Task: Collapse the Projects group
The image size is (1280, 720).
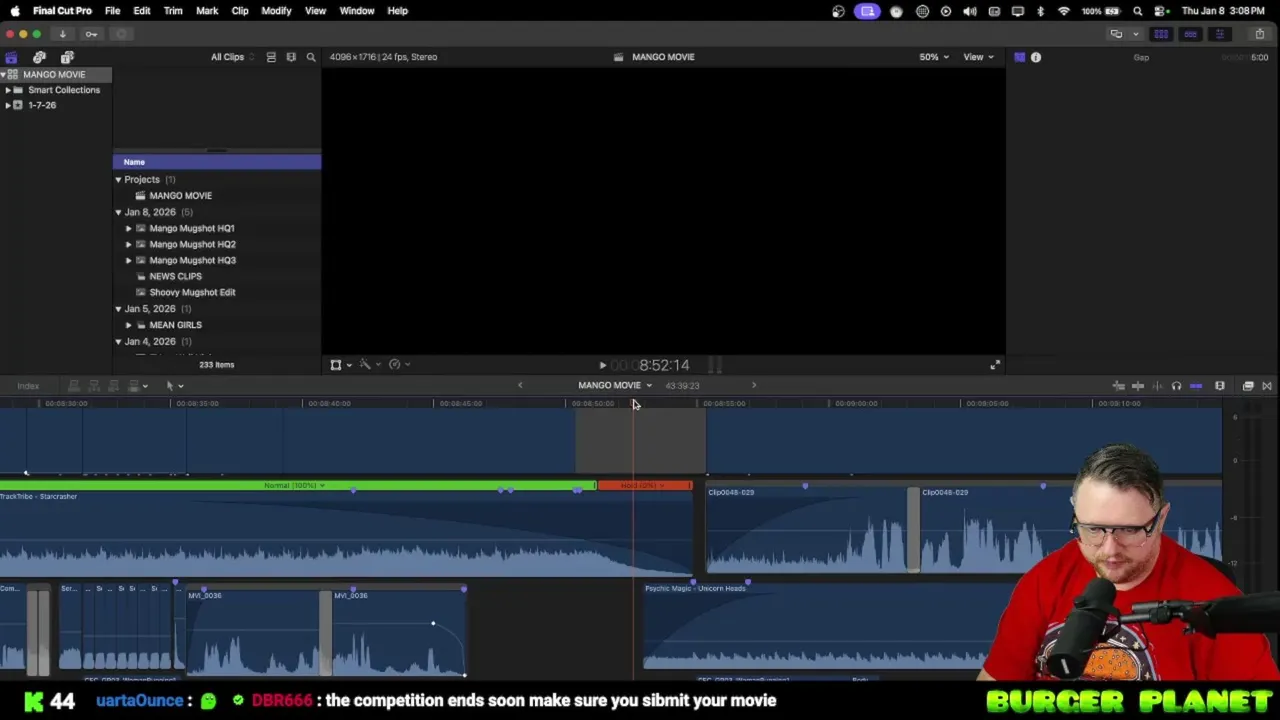Action: 118,180
